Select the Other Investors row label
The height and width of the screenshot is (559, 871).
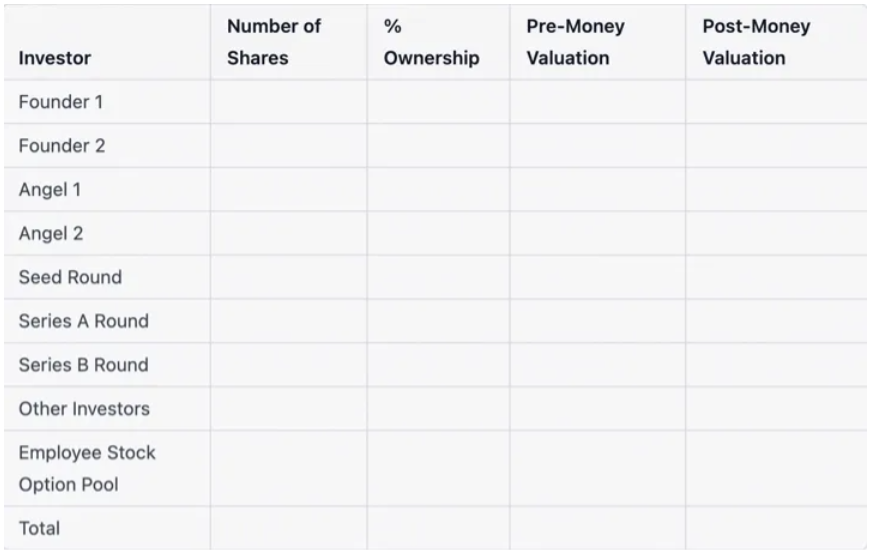point(84,409)
